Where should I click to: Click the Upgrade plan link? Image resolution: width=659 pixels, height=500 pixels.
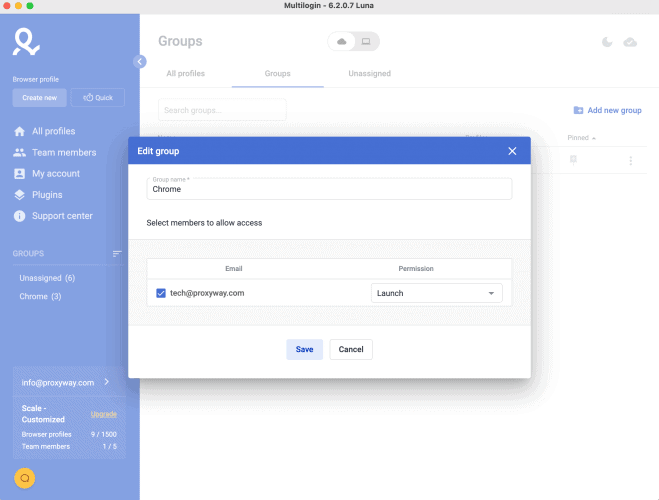pyautogui.click(x=104, y=414)
